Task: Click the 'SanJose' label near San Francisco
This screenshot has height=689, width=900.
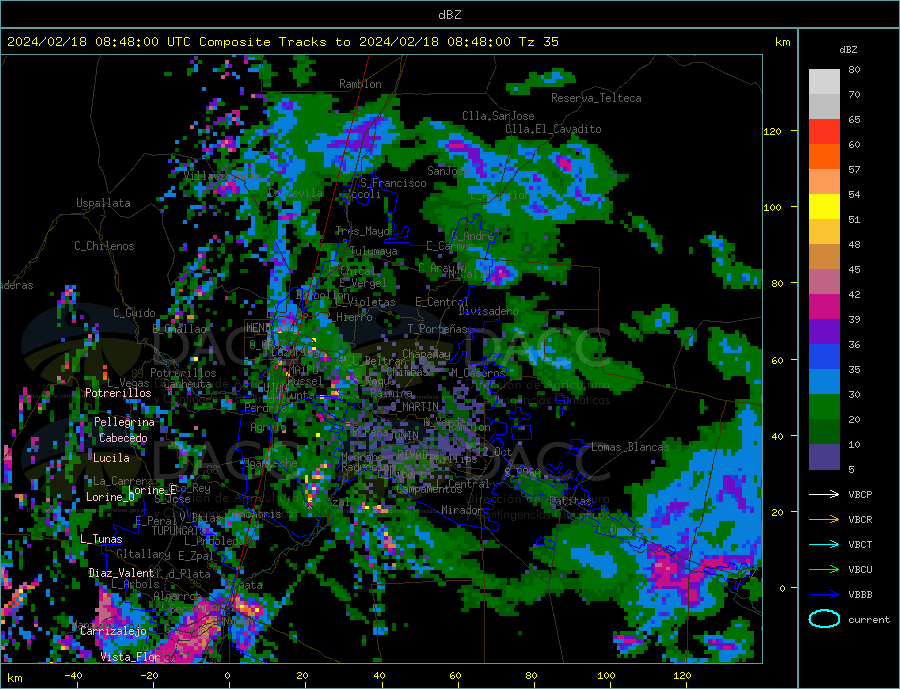Action: tap(448, 171)
